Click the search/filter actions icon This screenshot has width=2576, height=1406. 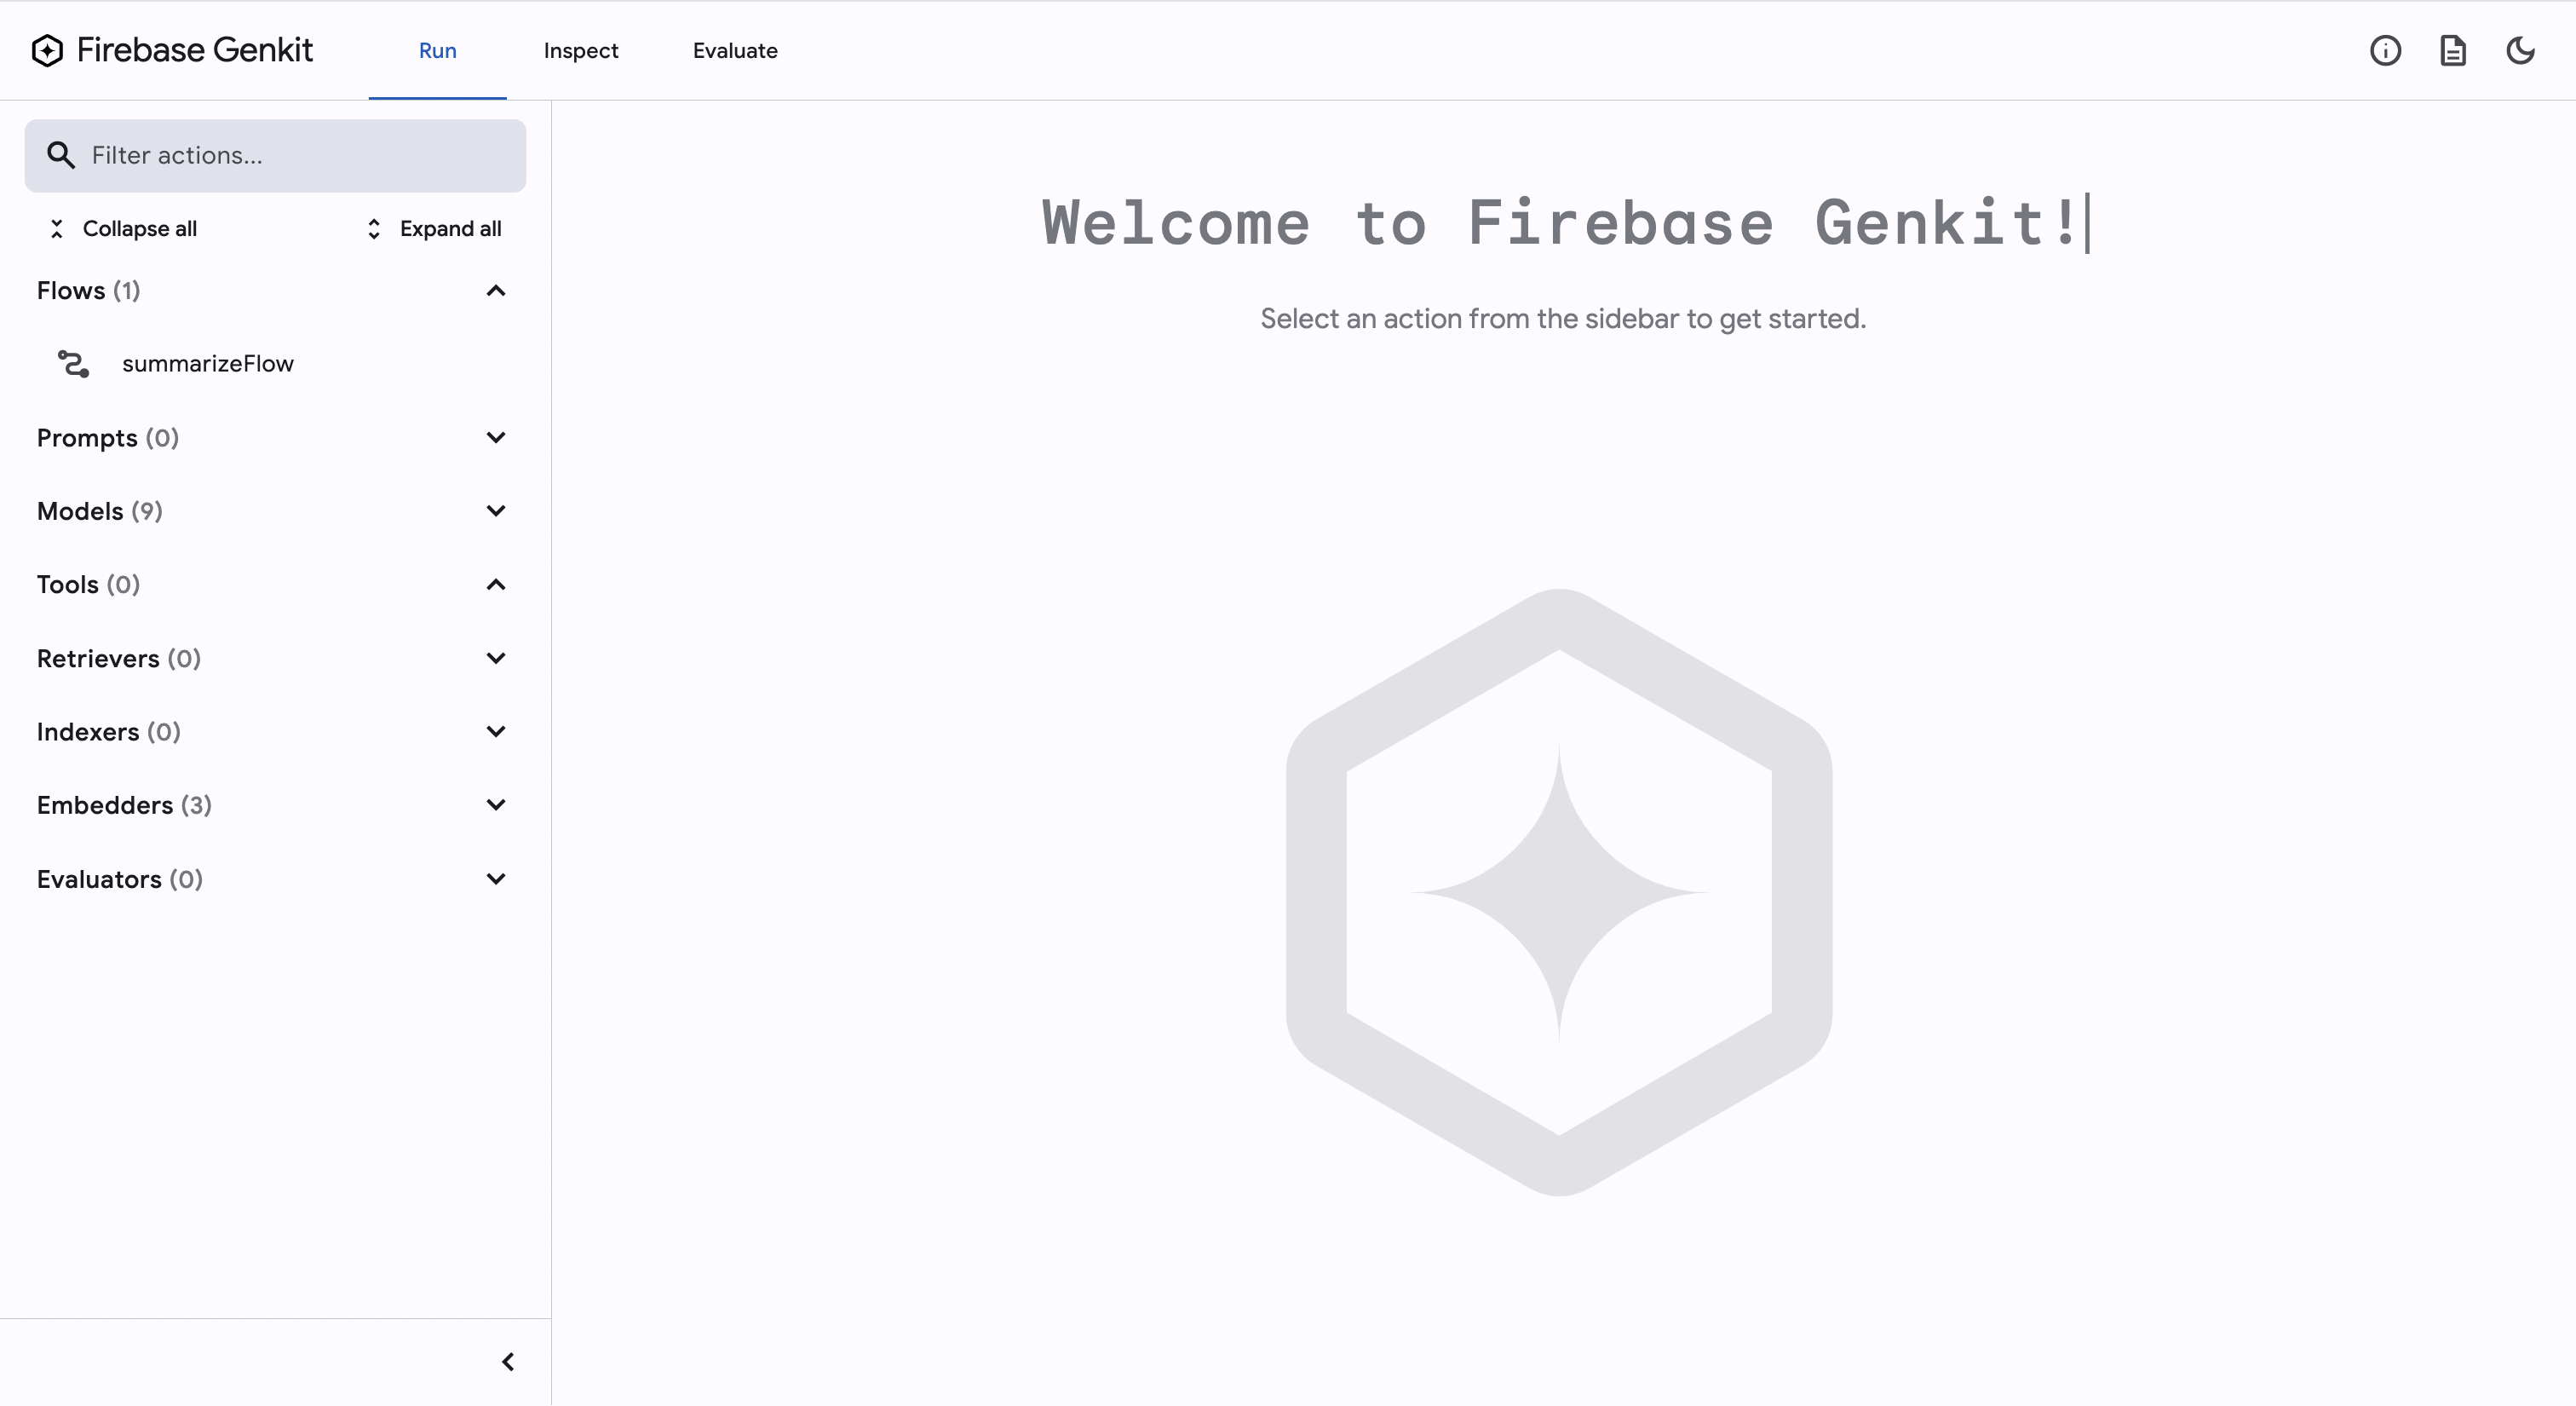point(60,154)
